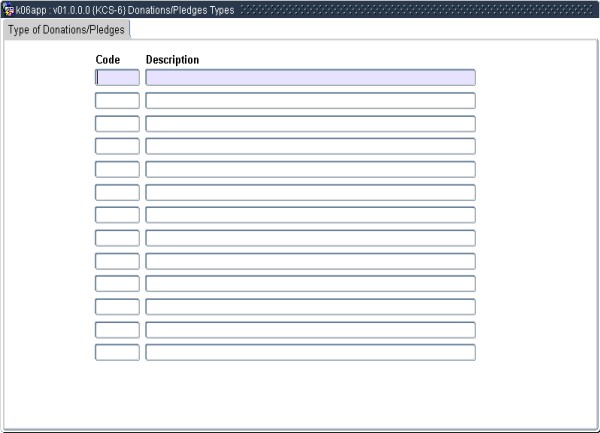Click the Description column header label
This screenshot has height=433, width=600.
point(172,60)
